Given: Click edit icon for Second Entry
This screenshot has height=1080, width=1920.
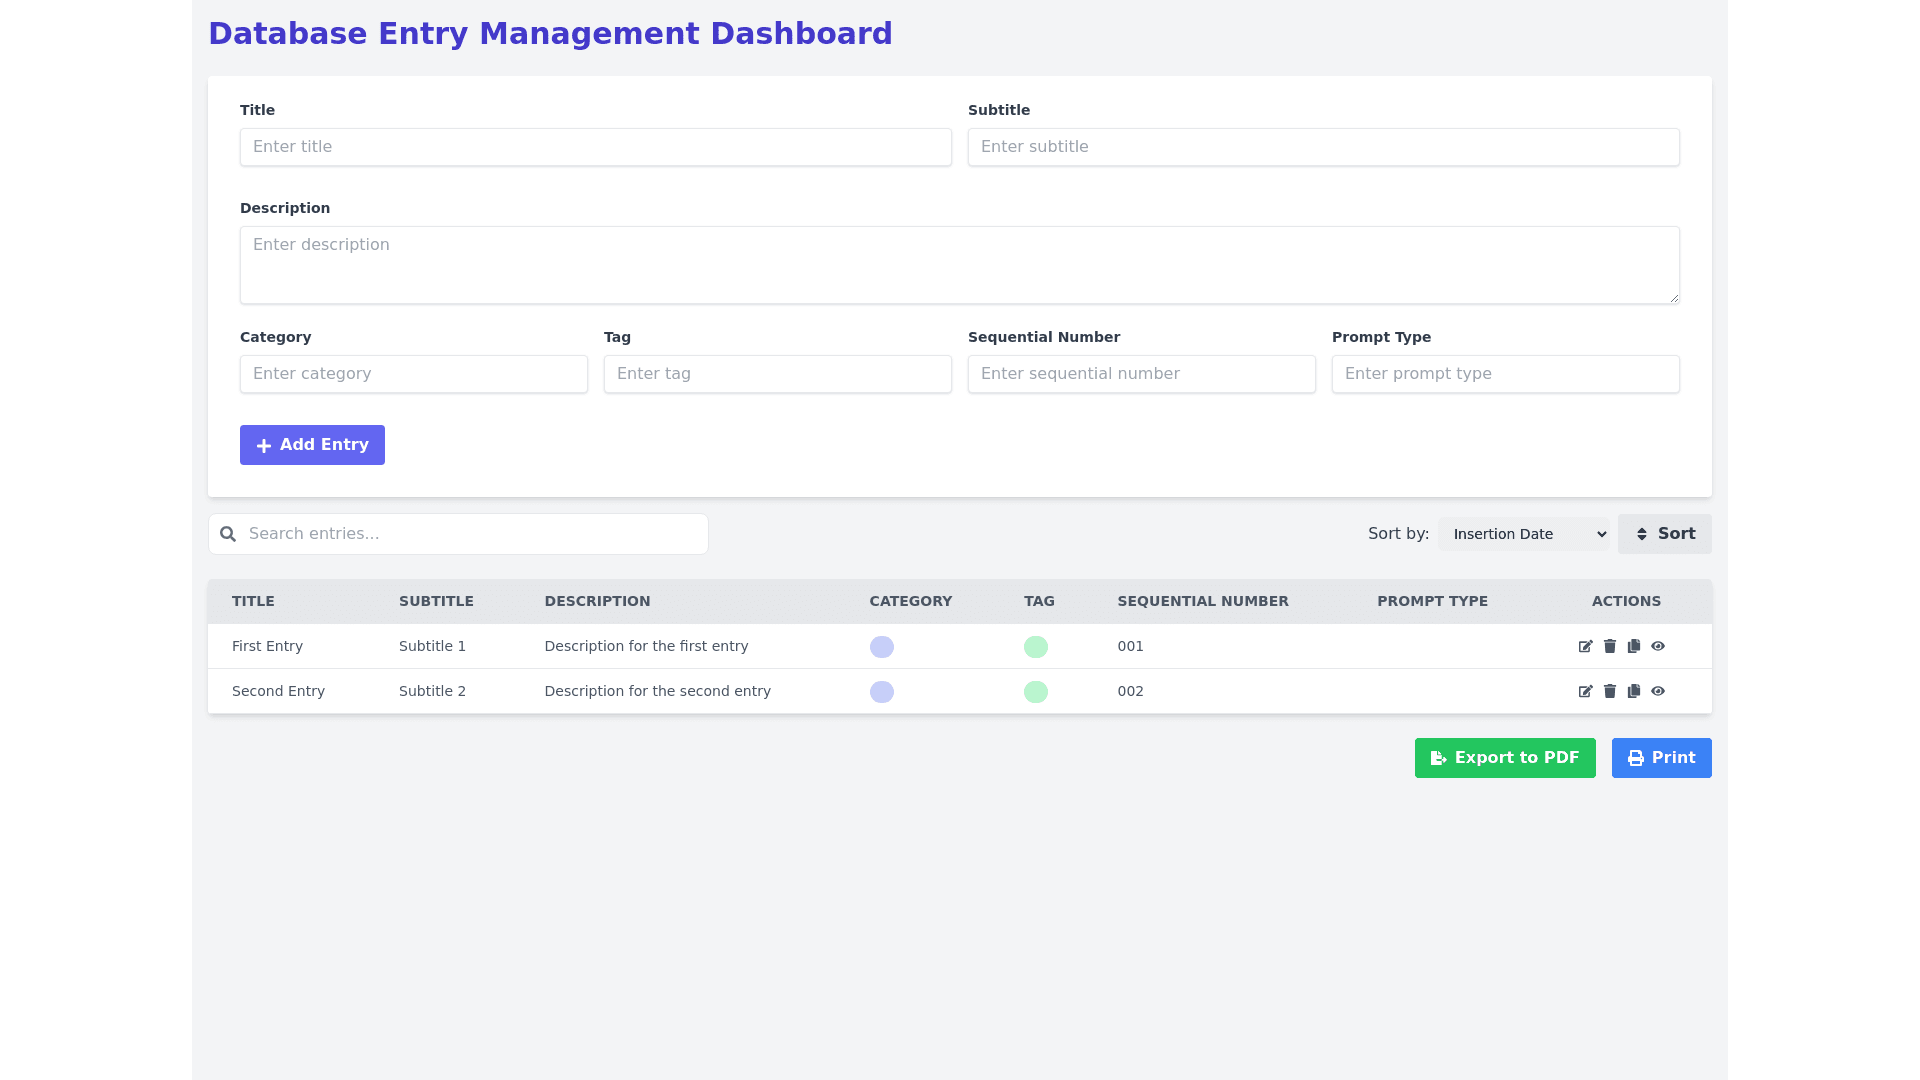Looking at the screenshot, I should (x=1585, y=692).
